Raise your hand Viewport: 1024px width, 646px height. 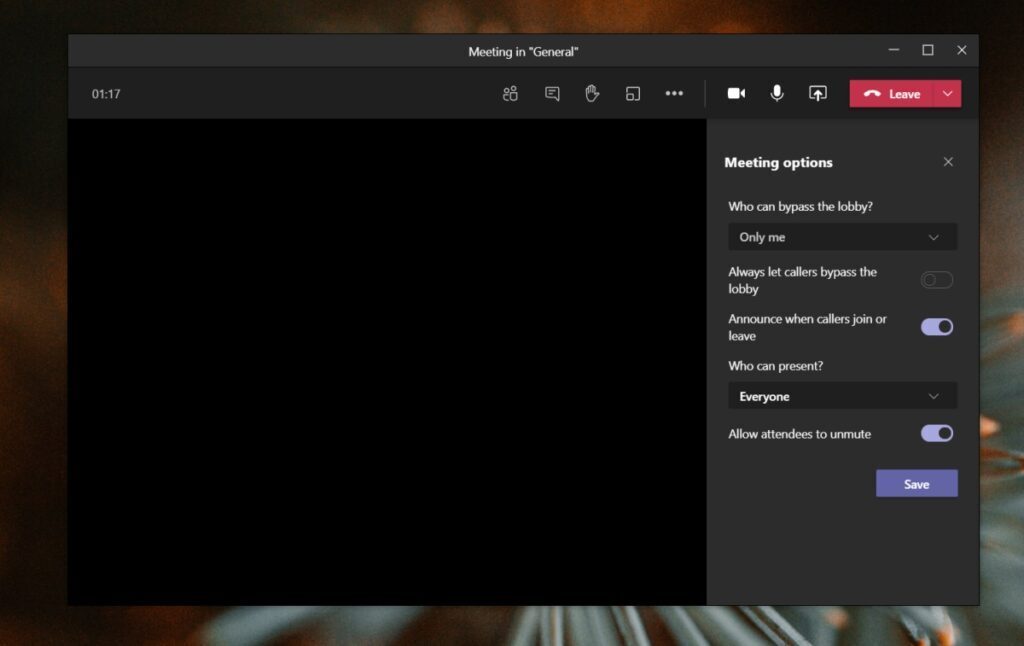coord(591,93)
